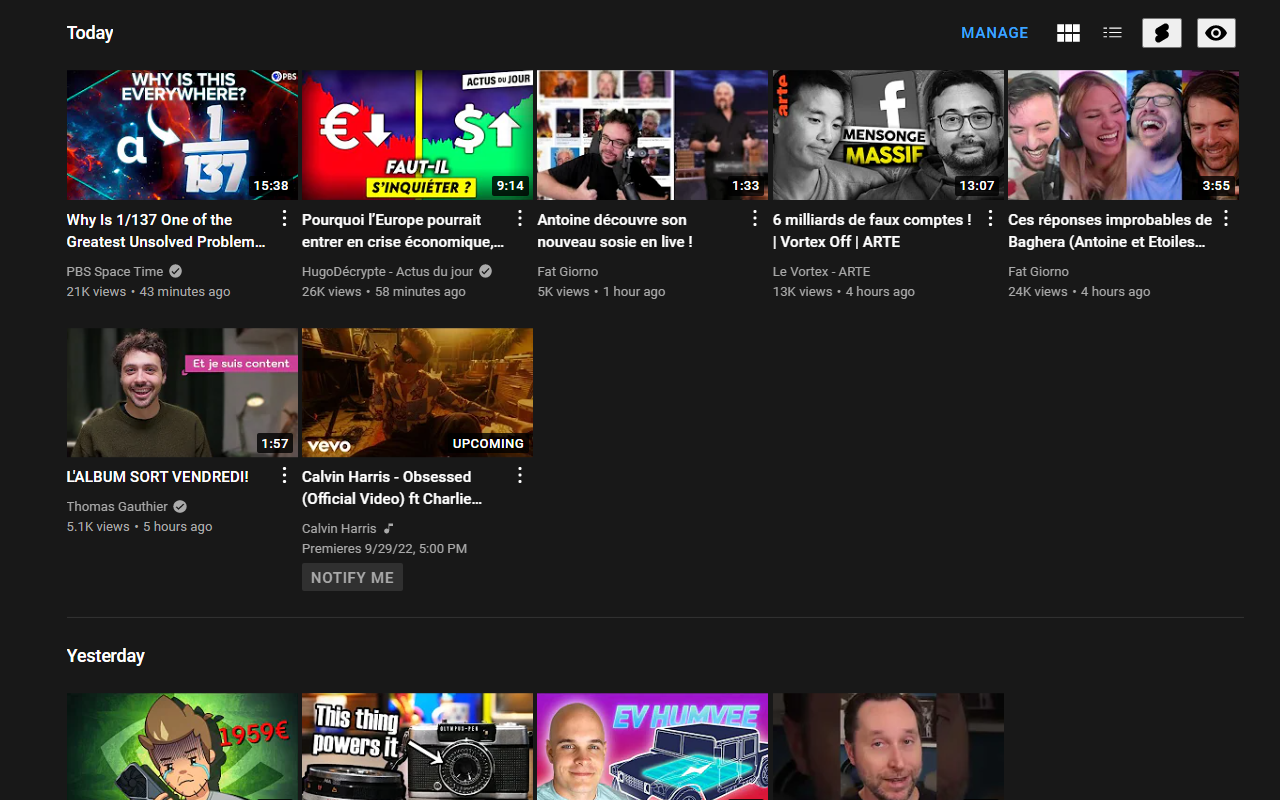Click the music note beside Calvin Harris
1280x800 pixels.
click(x=389, y=528)
